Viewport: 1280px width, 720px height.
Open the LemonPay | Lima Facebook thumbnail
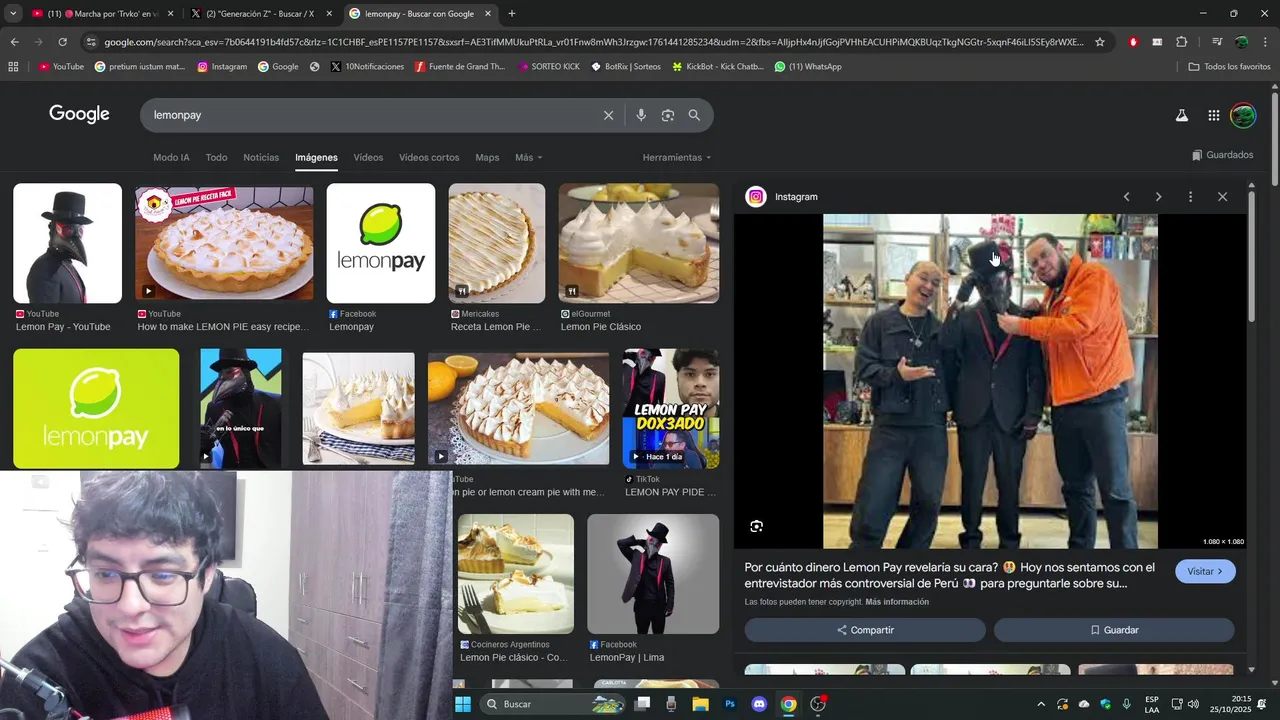(x=653, y=574)
